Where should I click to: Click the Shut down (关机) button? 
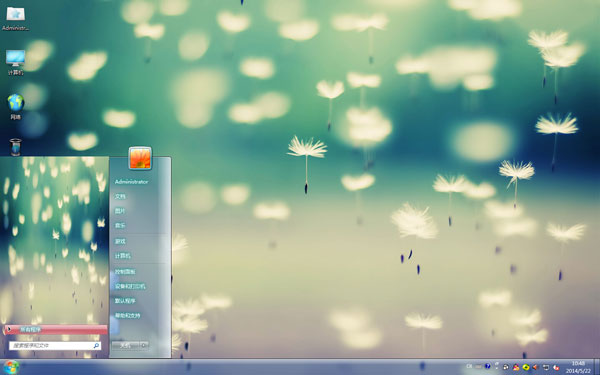click(x=126, y=345)
